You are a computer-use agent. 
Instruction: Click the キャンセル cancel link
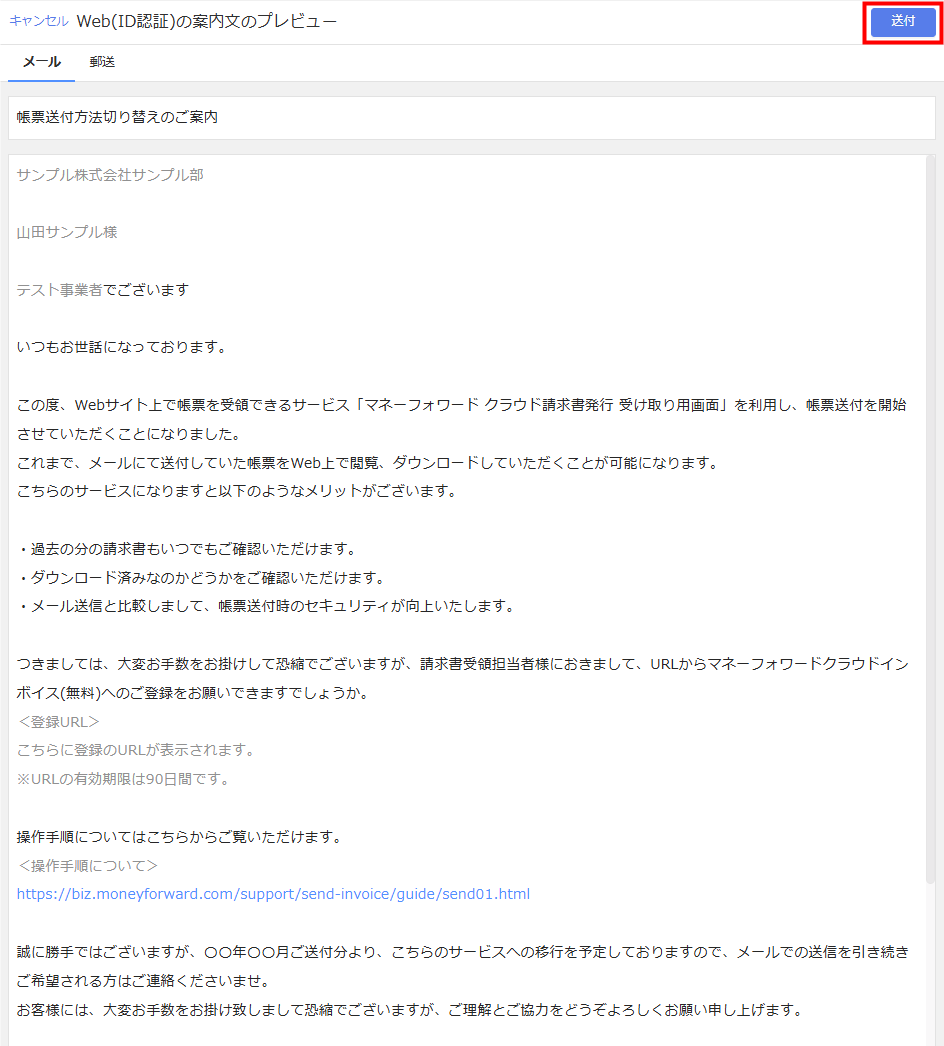pos(39,21)
